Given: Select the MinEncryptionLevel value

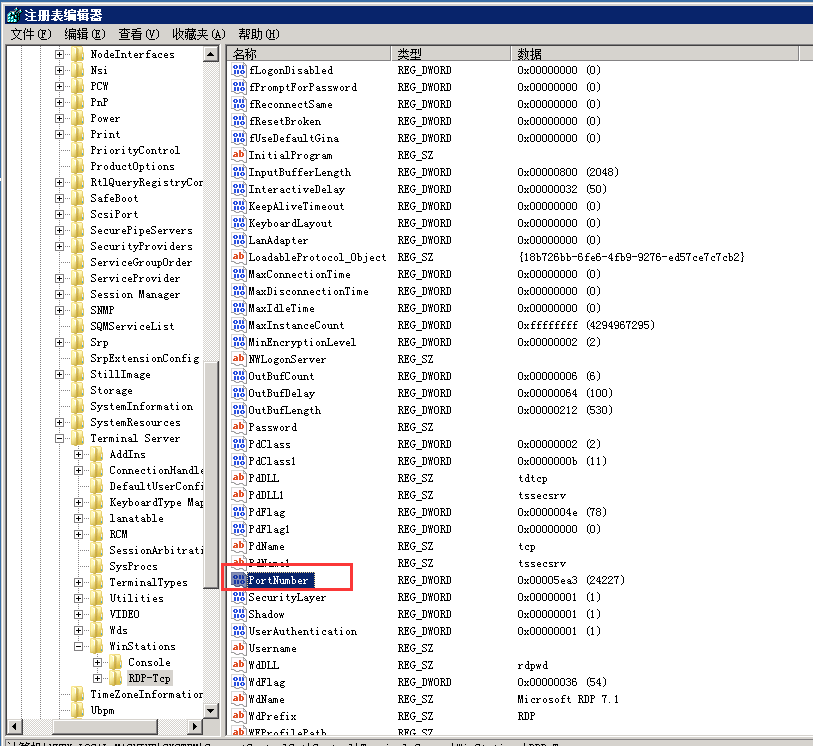Looking at the screenshot, I should point(302,342).
